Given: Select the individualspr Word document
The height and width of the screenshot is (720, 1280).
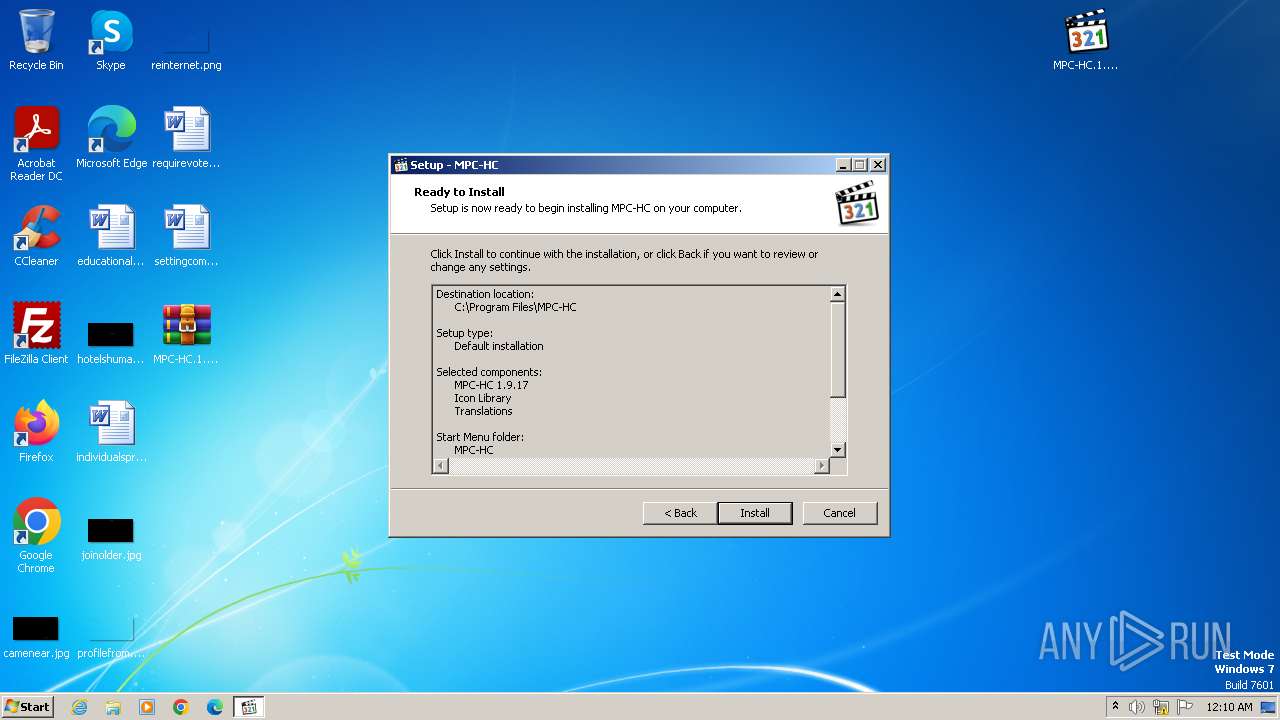Looking at the screenshot, I should [111, 432].
